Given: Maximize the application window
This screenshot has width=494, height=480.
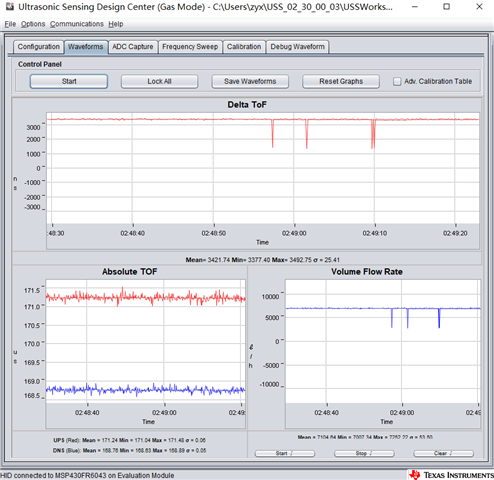Looking at the screenshot, I should click(447, 7).
